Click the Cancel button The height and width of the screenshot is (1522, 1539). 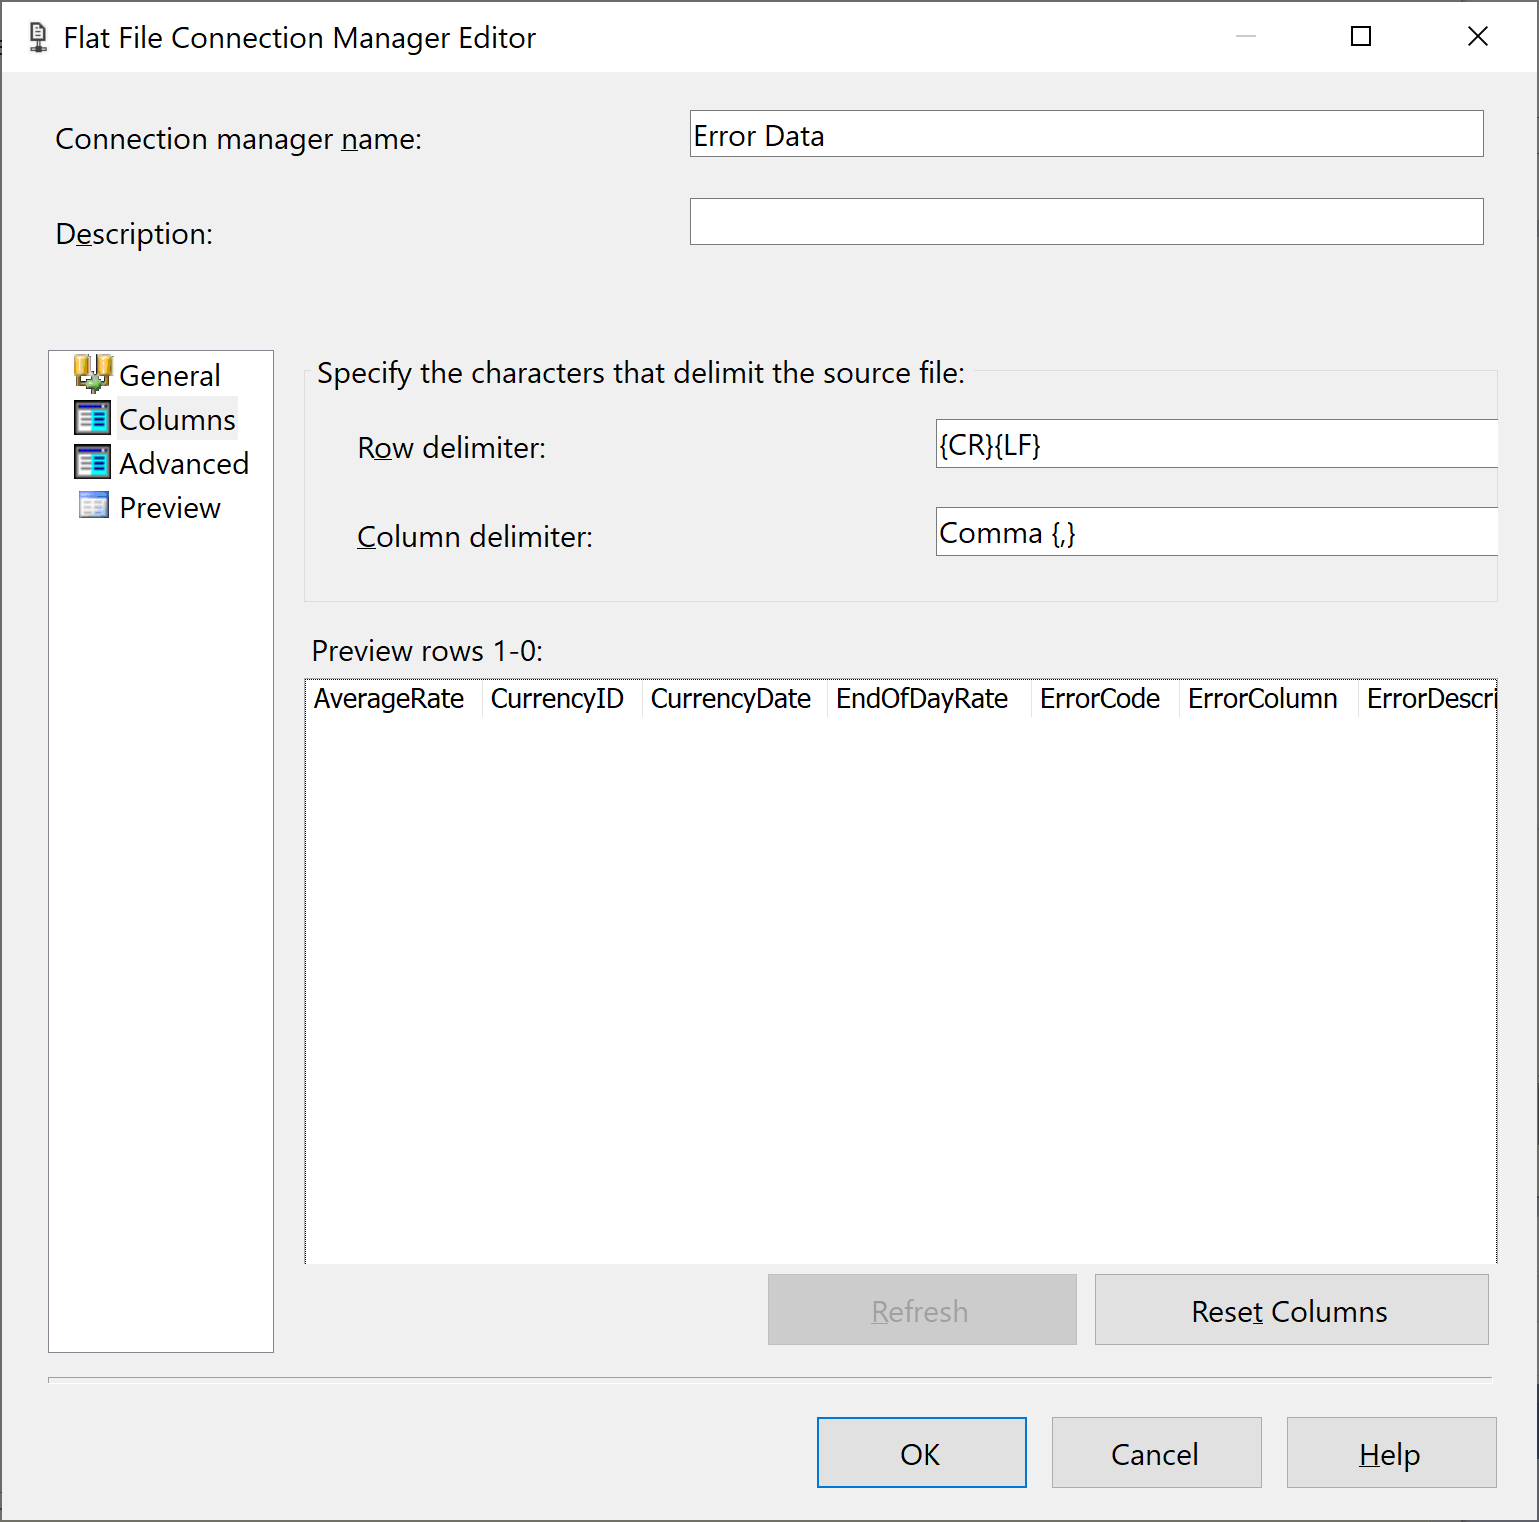tap(1155, 1452)
